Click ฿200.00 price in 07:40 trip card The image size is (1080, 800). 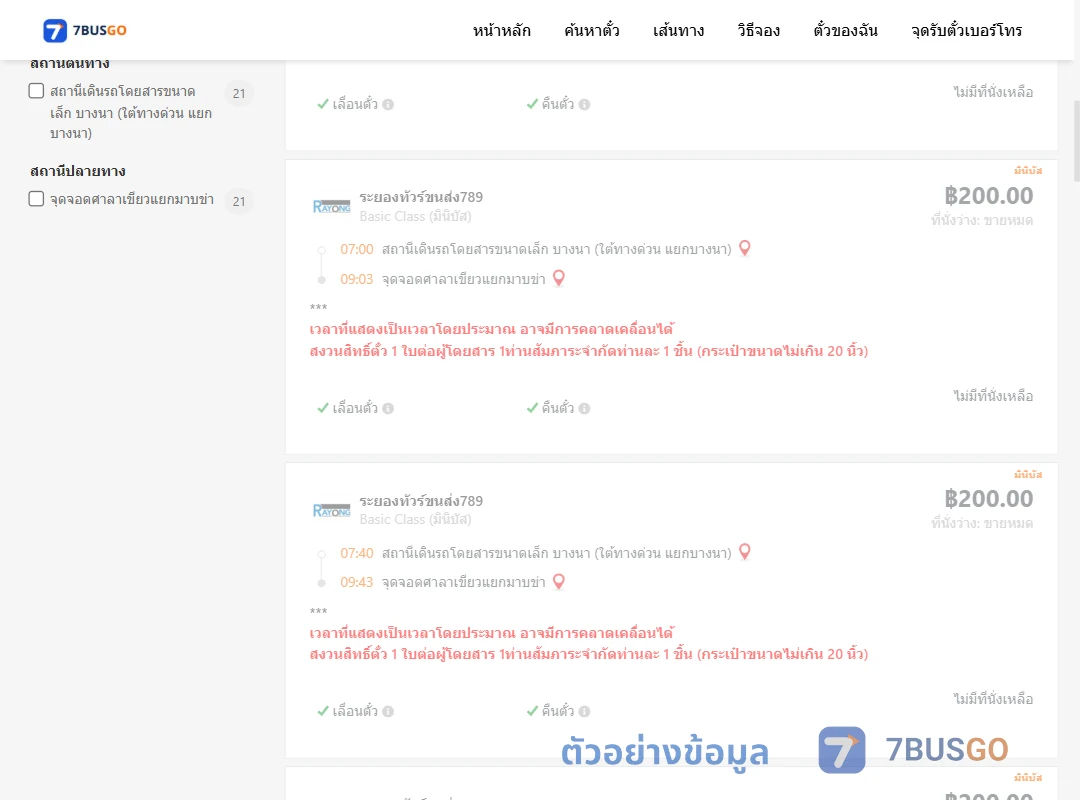tap(988, 499)
